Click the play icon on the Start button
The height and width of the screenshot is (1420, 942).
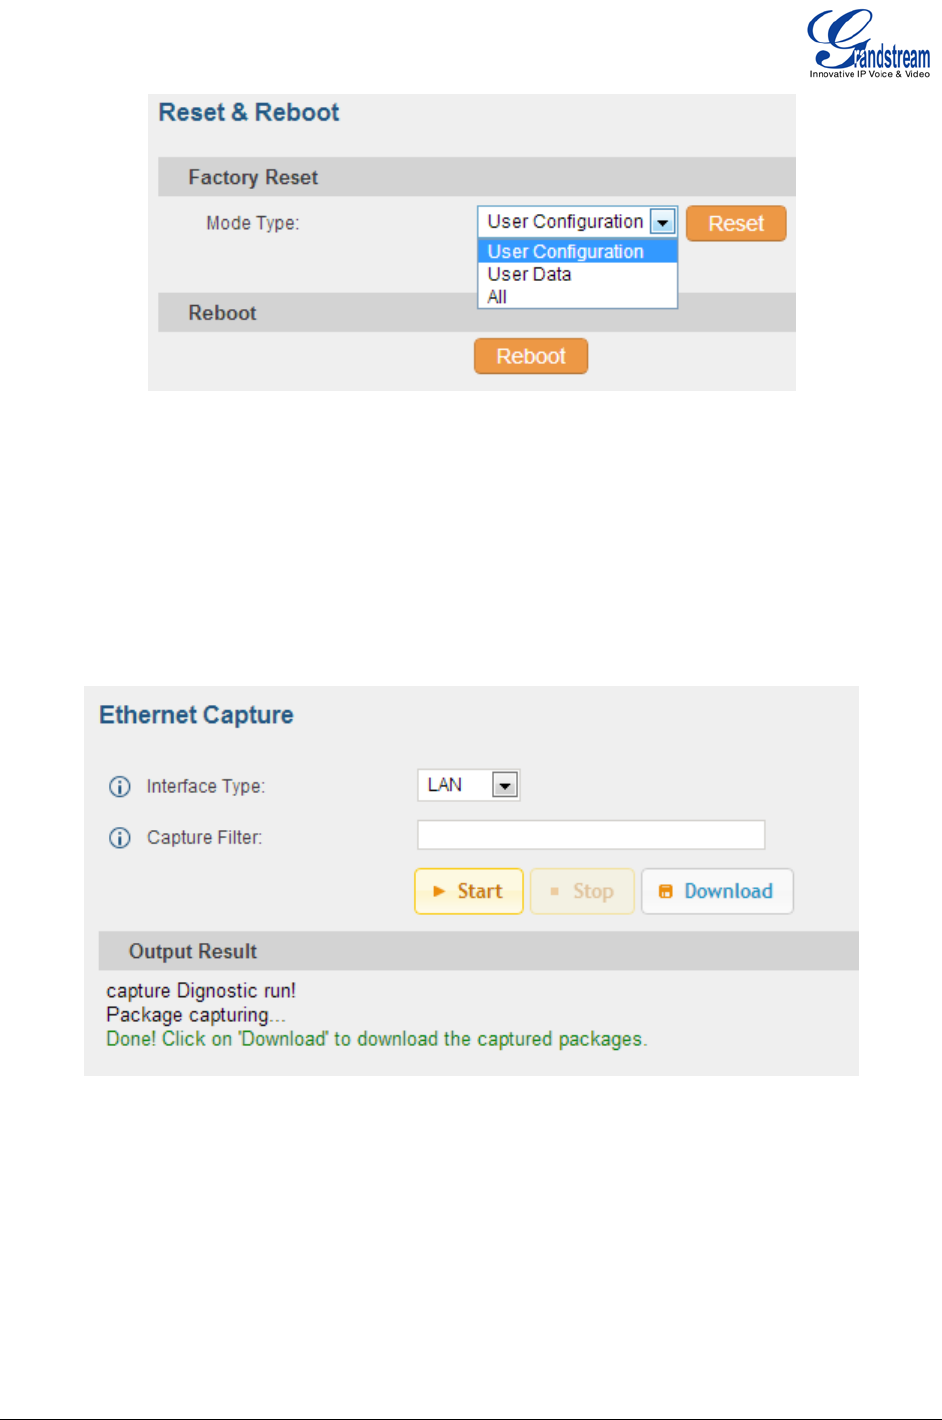click(x=439, y=891)
